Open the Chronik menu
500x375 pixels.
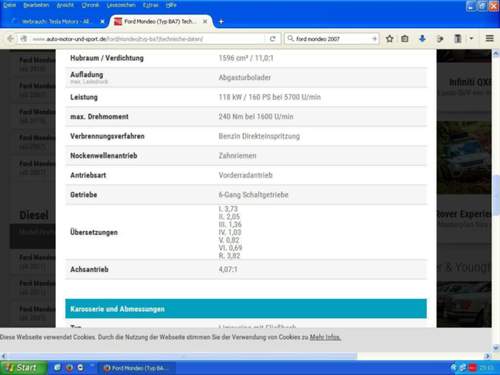pyautogui.click(x=90, y=5)
